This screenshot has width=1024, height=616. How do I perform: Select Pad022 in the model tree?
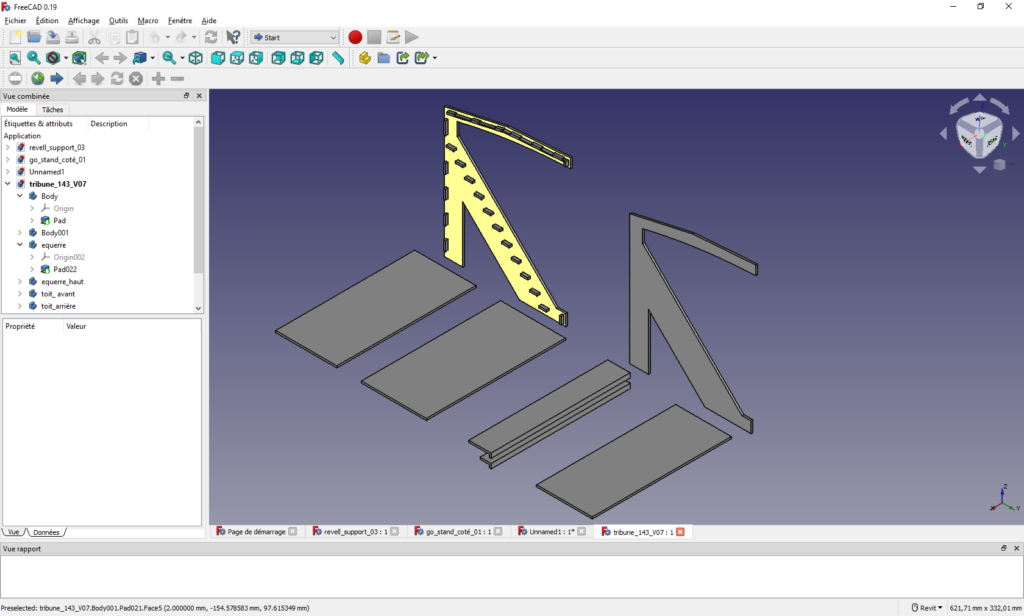[x=66, y=270]
